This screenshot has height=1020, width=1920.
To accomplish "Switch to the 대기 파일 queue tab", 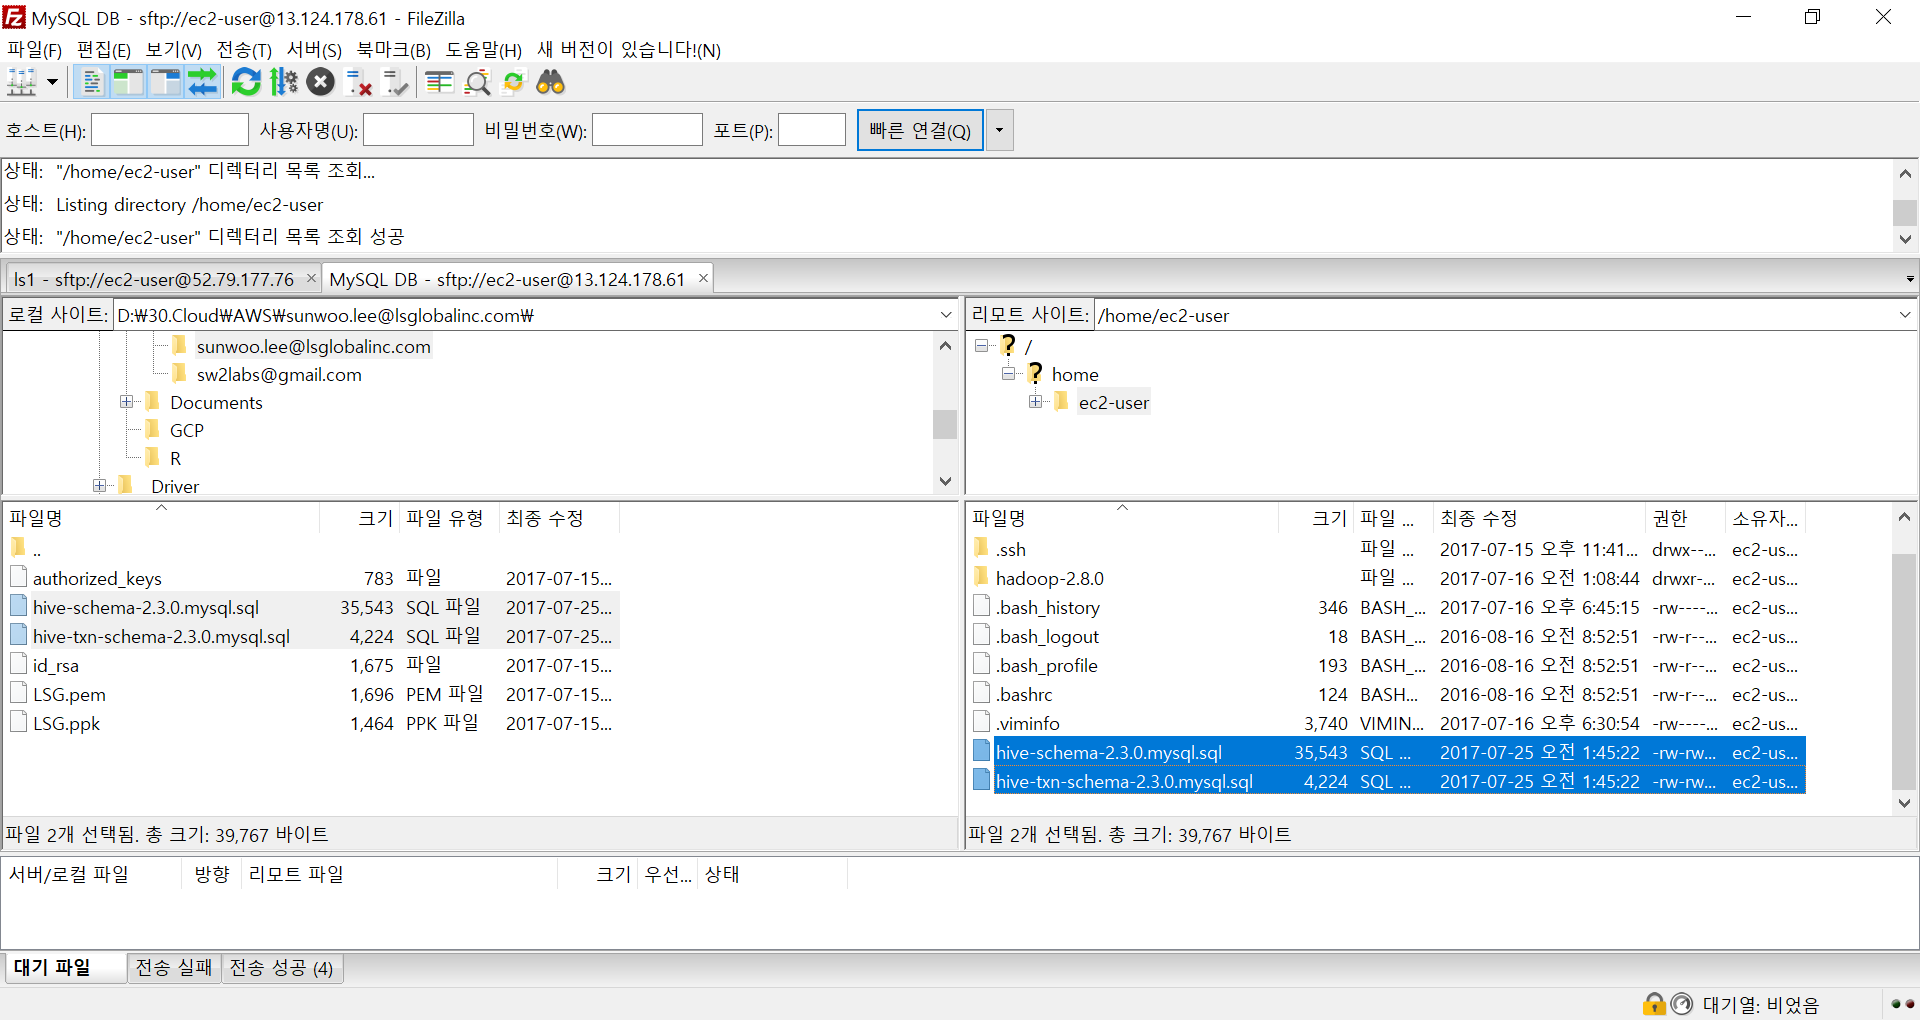I will click(x=64, y=968).
